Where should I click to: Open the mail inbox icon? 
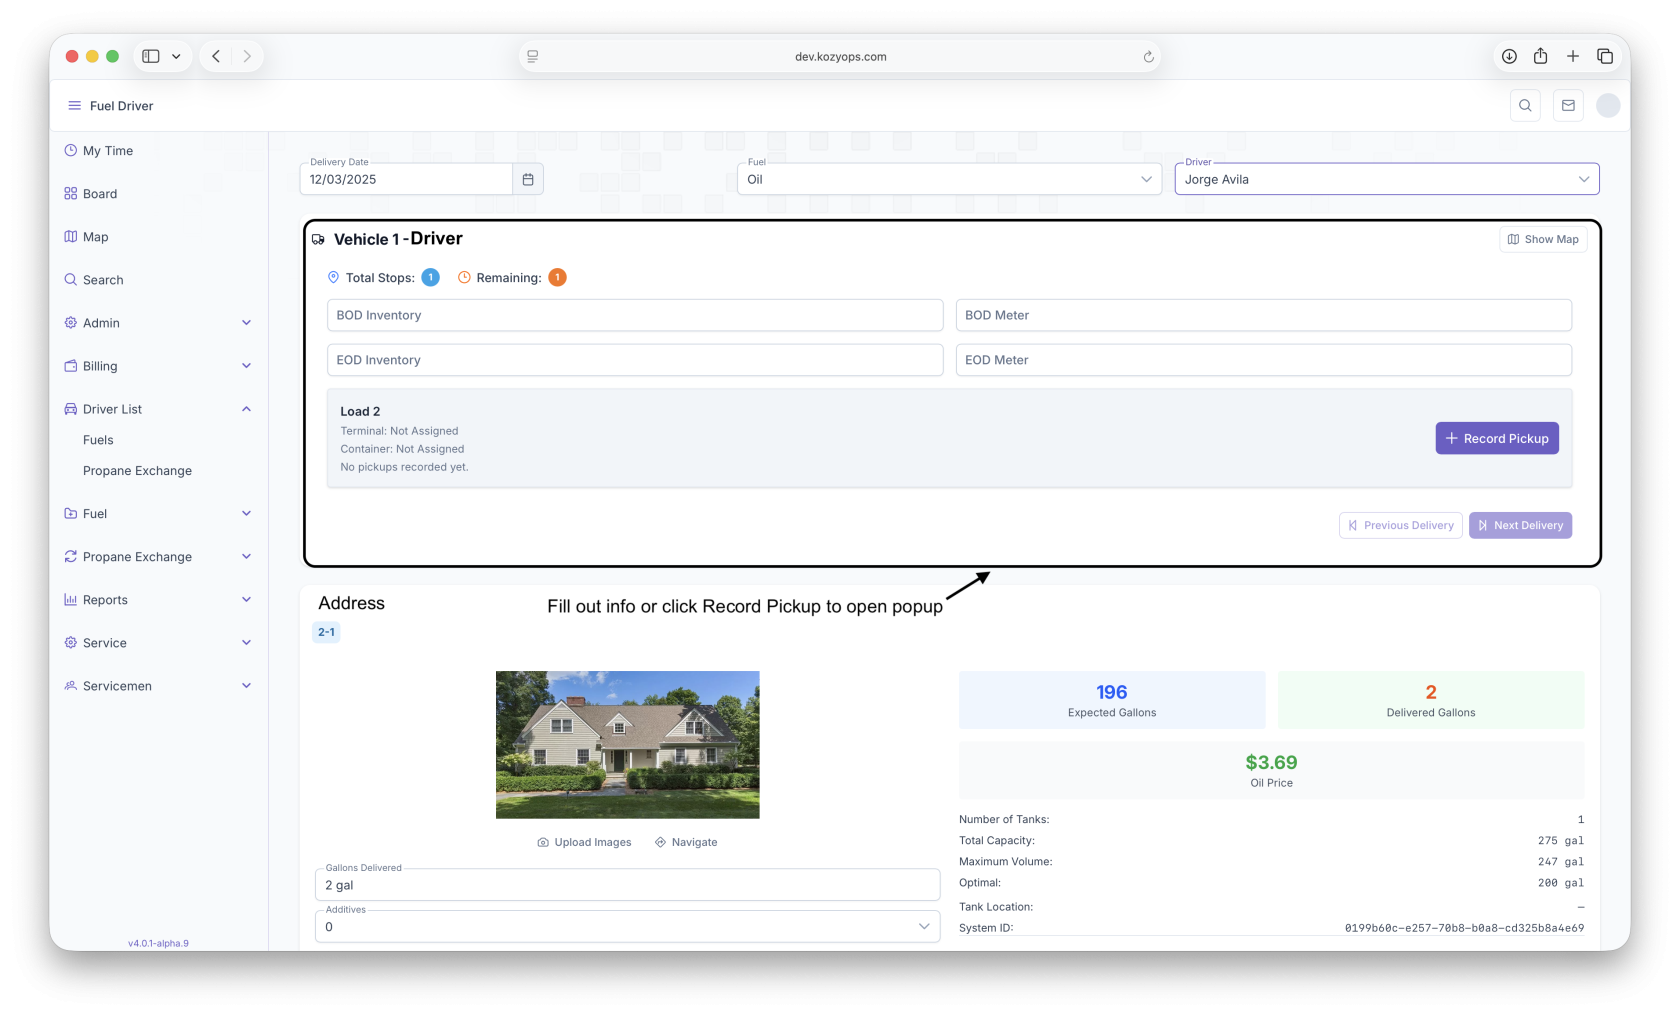(1568, 106)
